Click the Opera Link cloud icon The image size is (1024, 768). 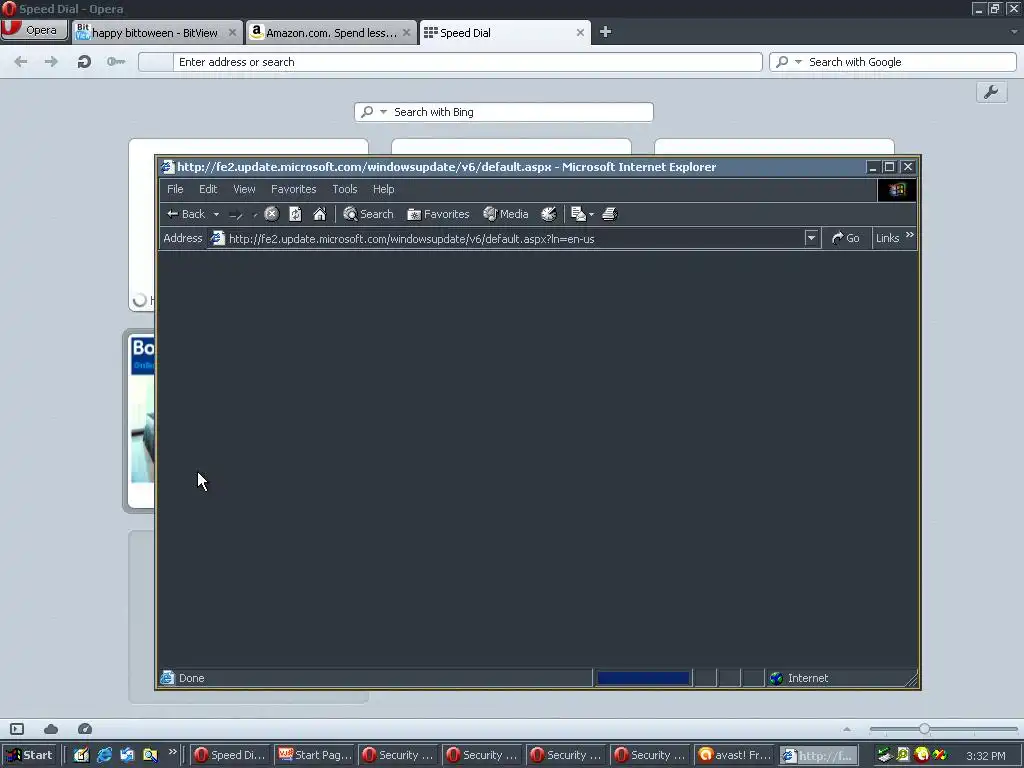(51, 729)
